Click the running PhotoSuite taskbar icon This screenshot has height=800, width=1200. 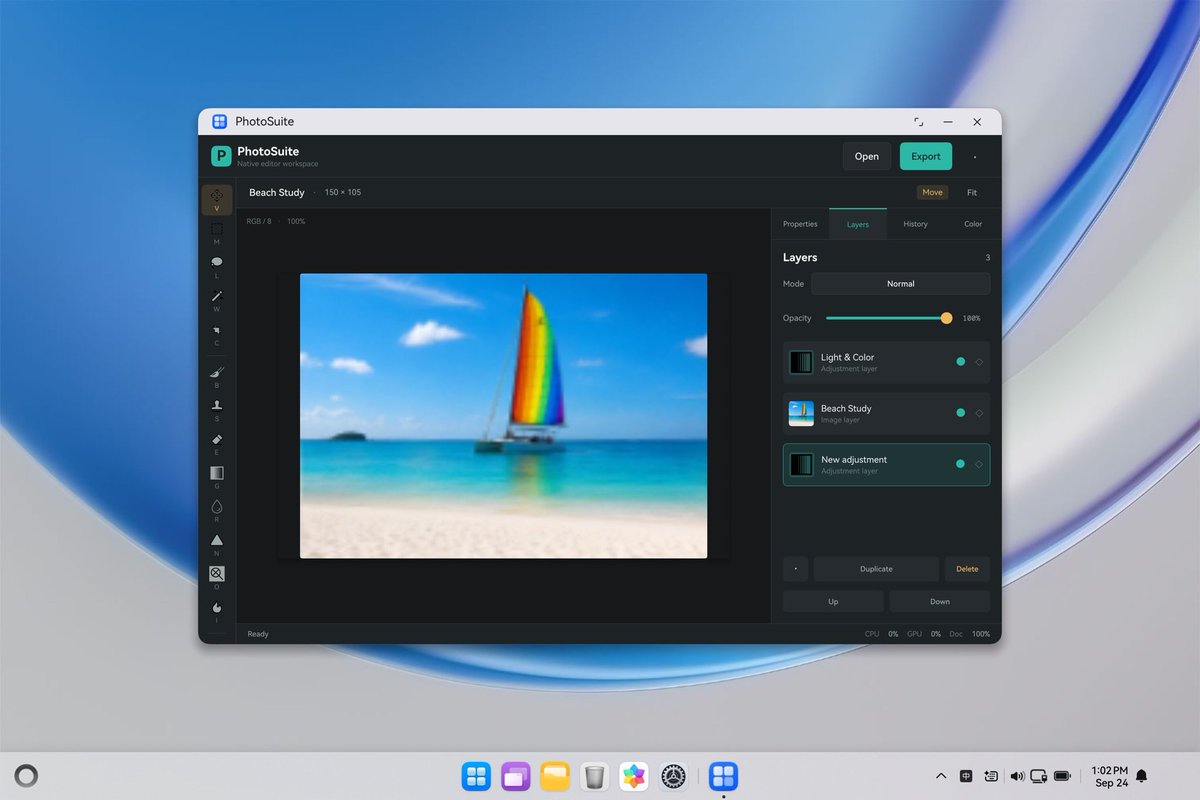(x=723, y=776)
